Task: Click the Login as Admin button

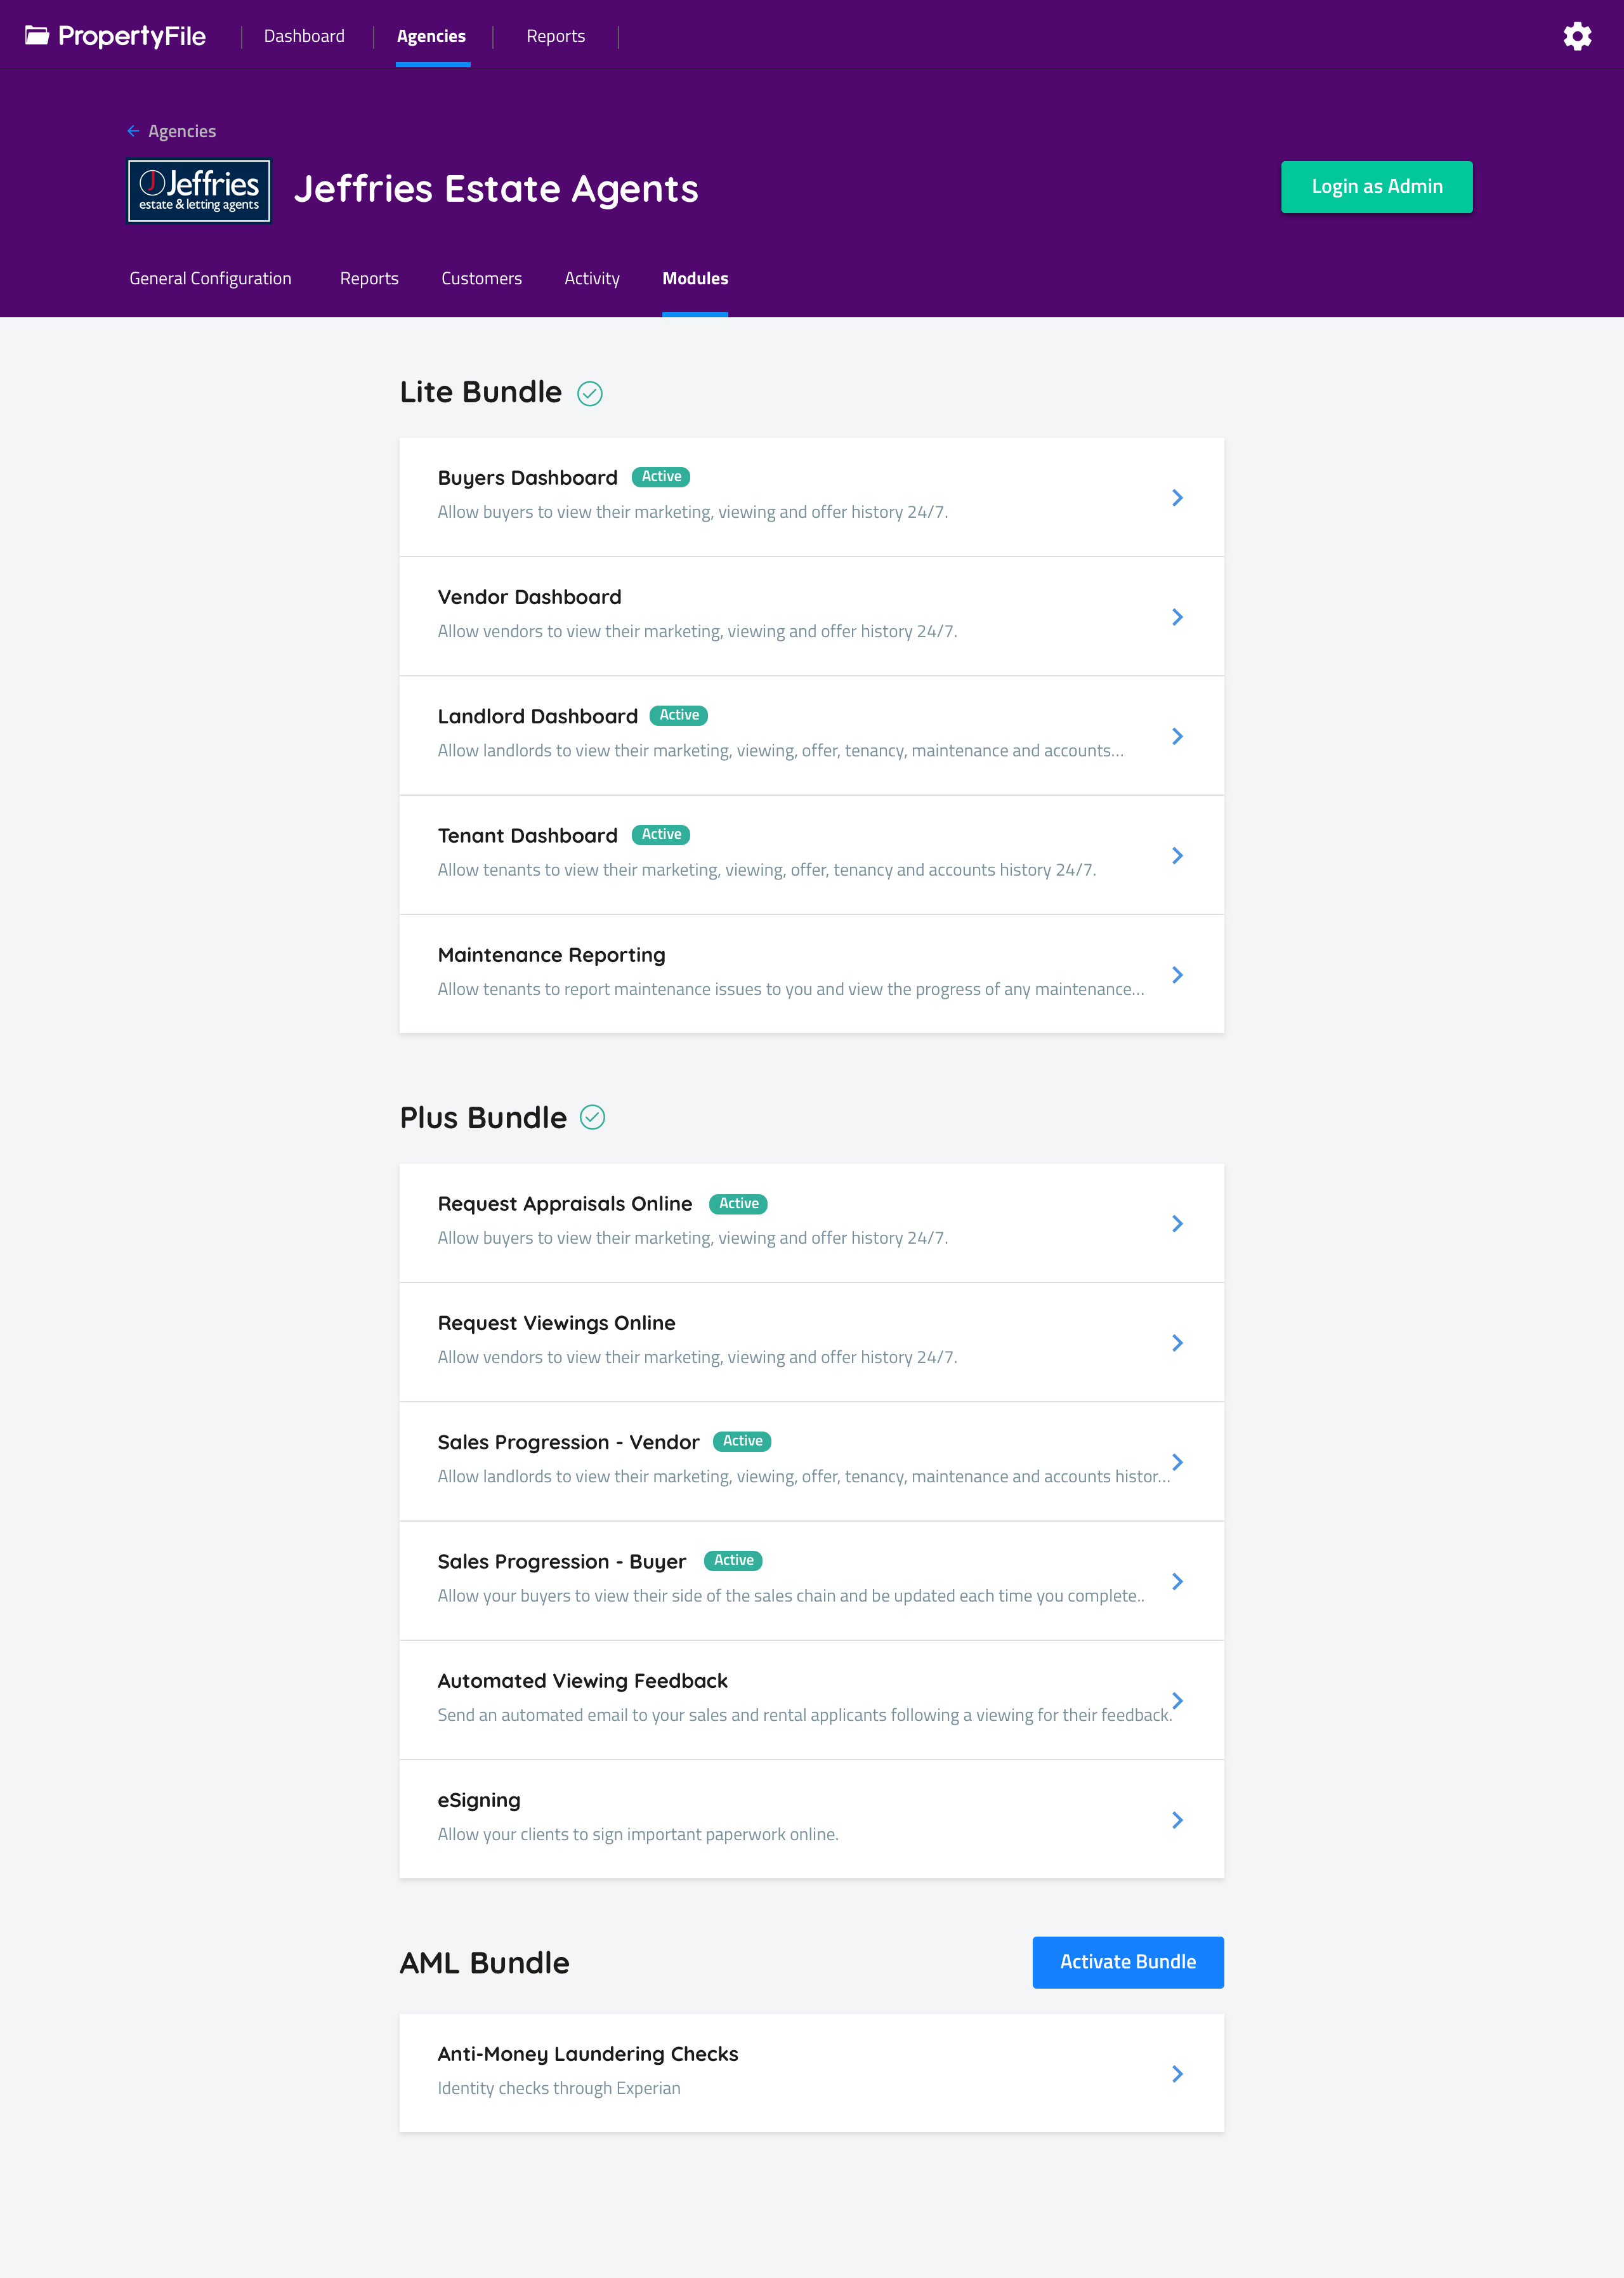Action: point(1376,187)
